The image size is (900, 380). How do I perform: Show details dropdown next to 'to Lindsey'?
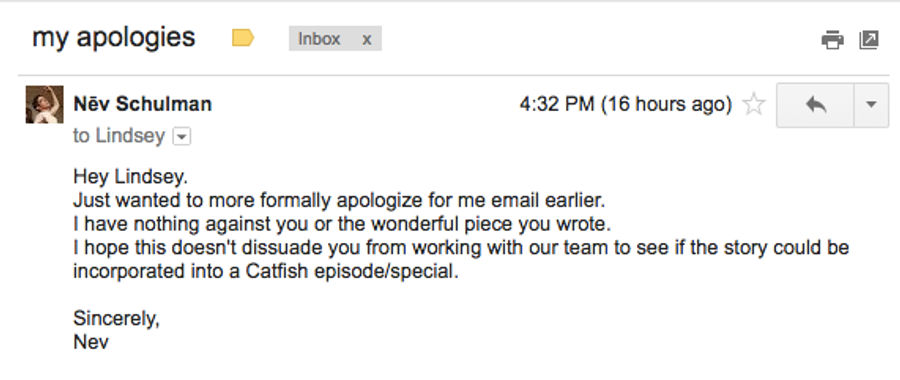182,137
